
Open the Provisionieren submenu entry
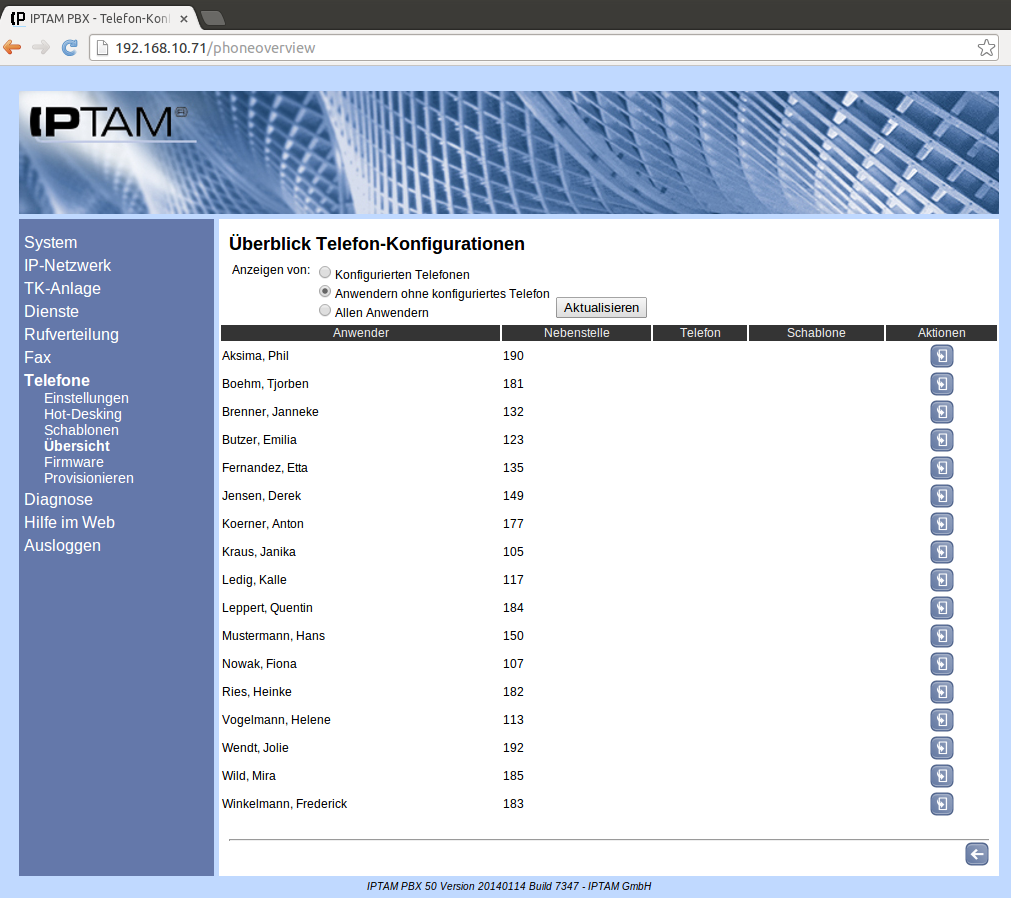pos(89,478)
